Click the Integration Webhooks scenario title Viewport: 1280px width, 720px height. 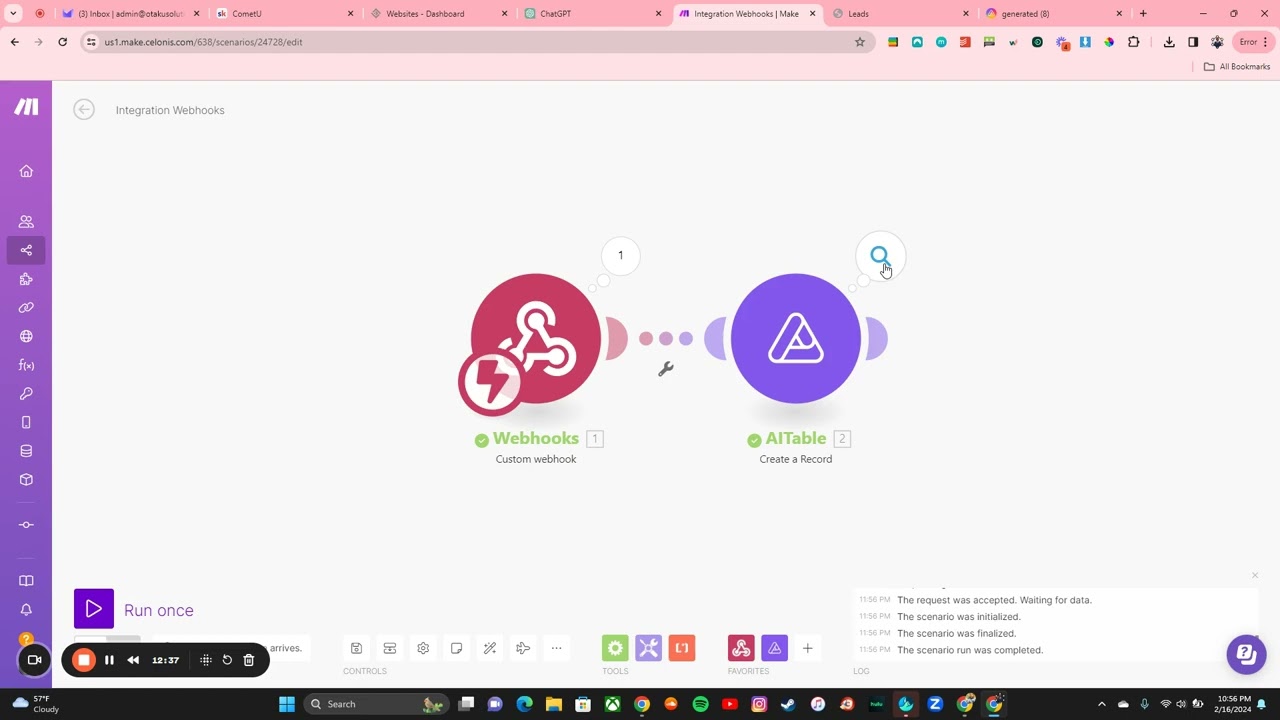(x=170, y=110)
